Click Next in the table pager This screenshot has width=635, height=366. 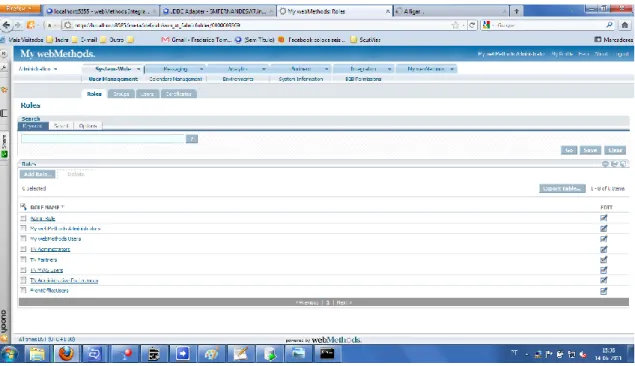tap(344, 302)
